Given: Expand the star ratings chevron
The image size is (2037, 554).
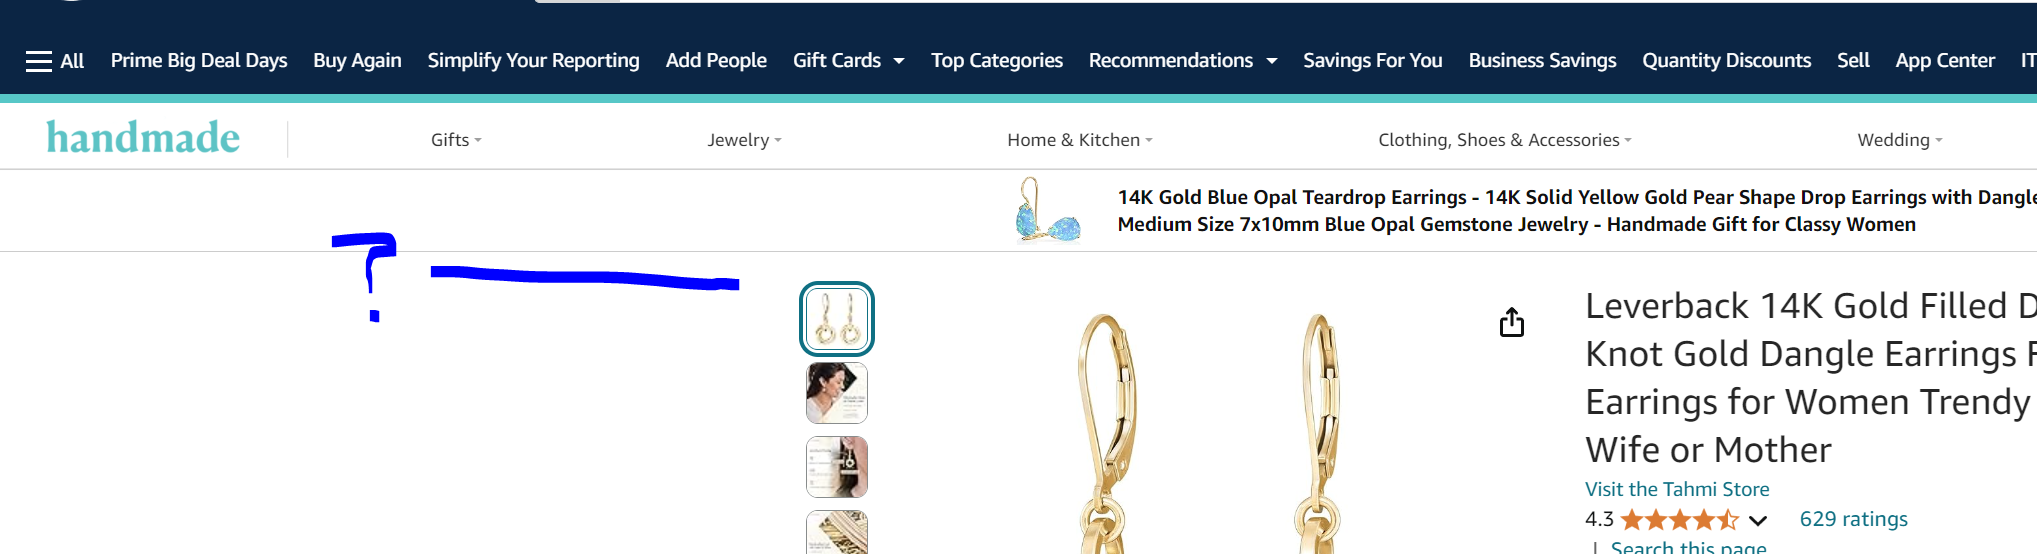Looking at the screenshot, I should tap(1758, 520).
